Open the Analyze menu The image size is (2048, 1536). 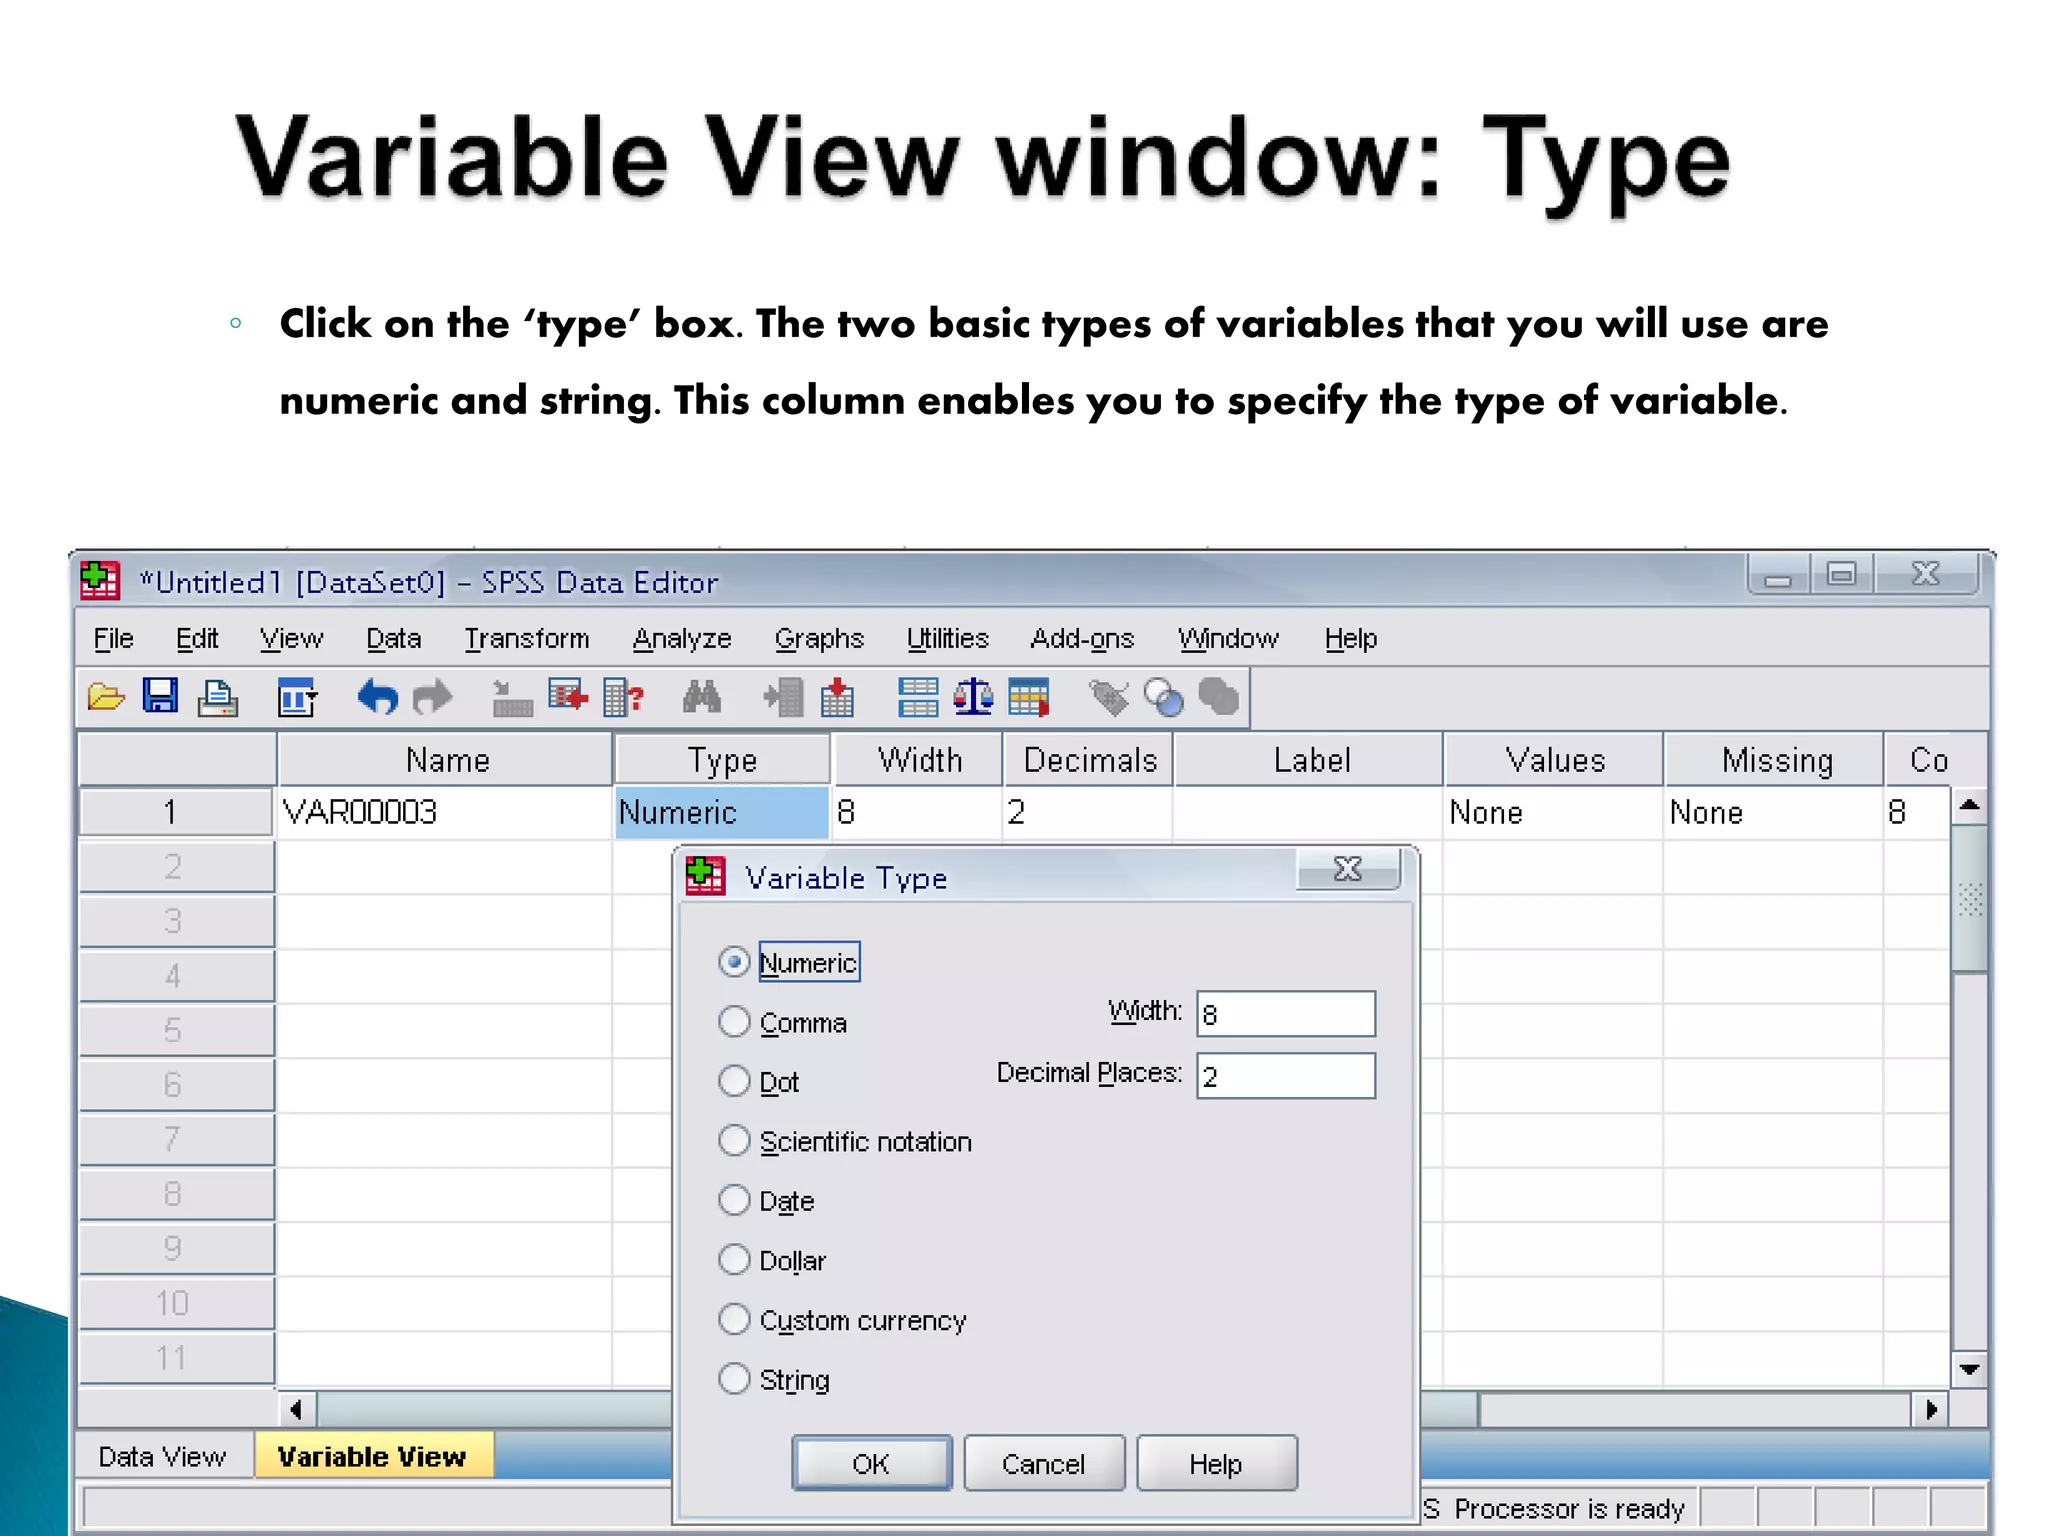click(682, 638)
